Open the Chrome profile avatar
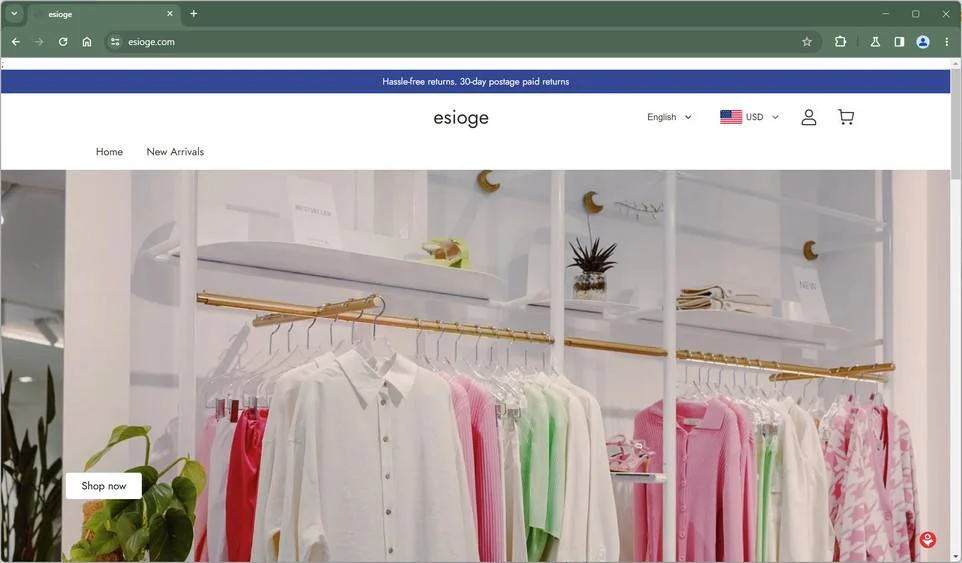This screenshot has height=563, width=962. (x=923, y=42)
